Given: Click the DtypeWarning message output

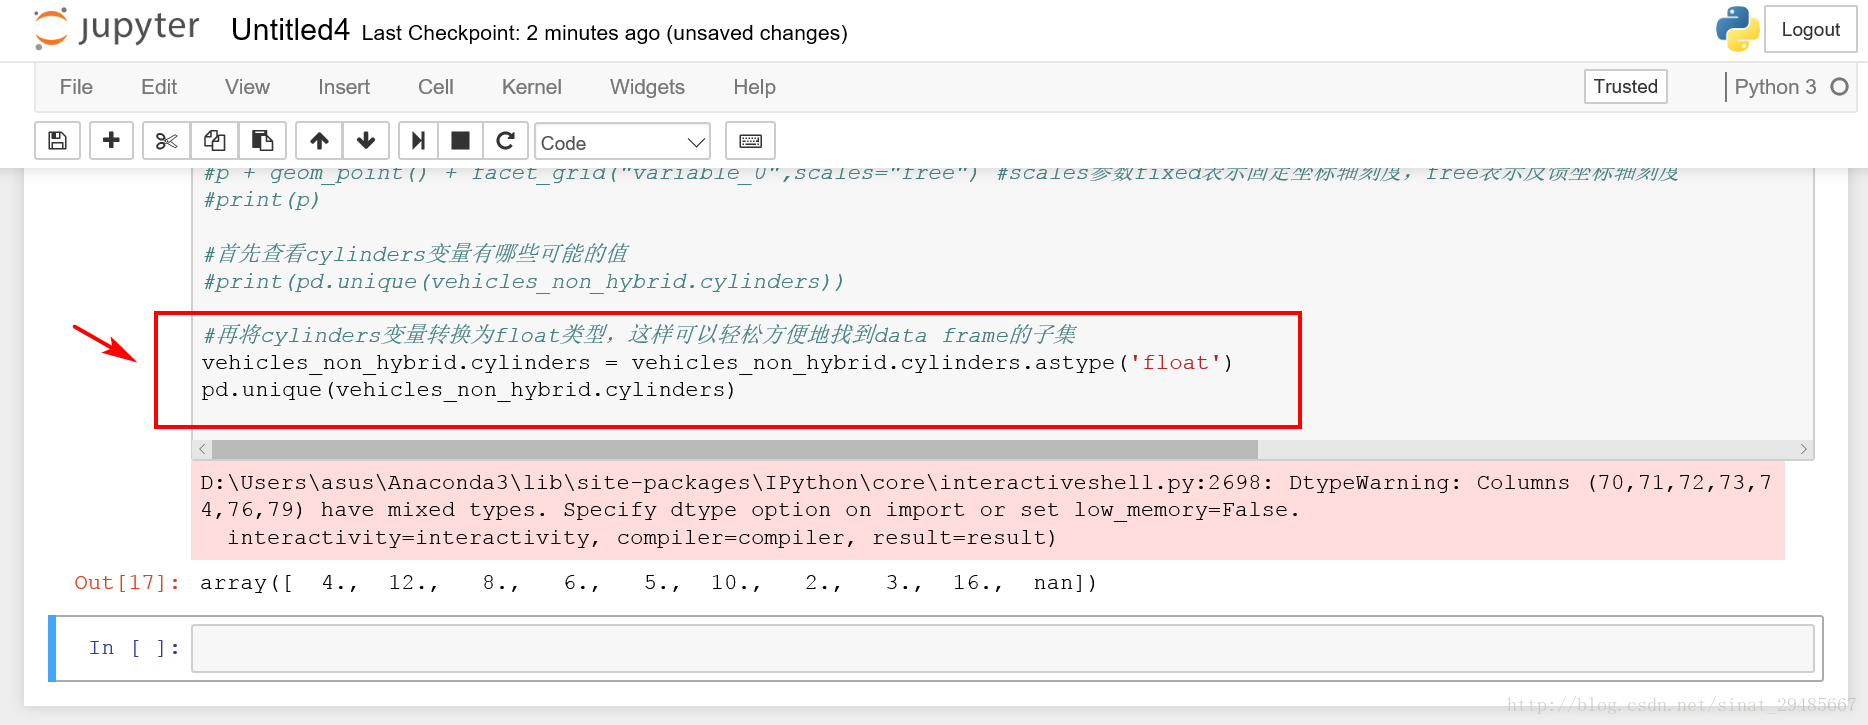Looking at the screenshot, I should point(988,510).
